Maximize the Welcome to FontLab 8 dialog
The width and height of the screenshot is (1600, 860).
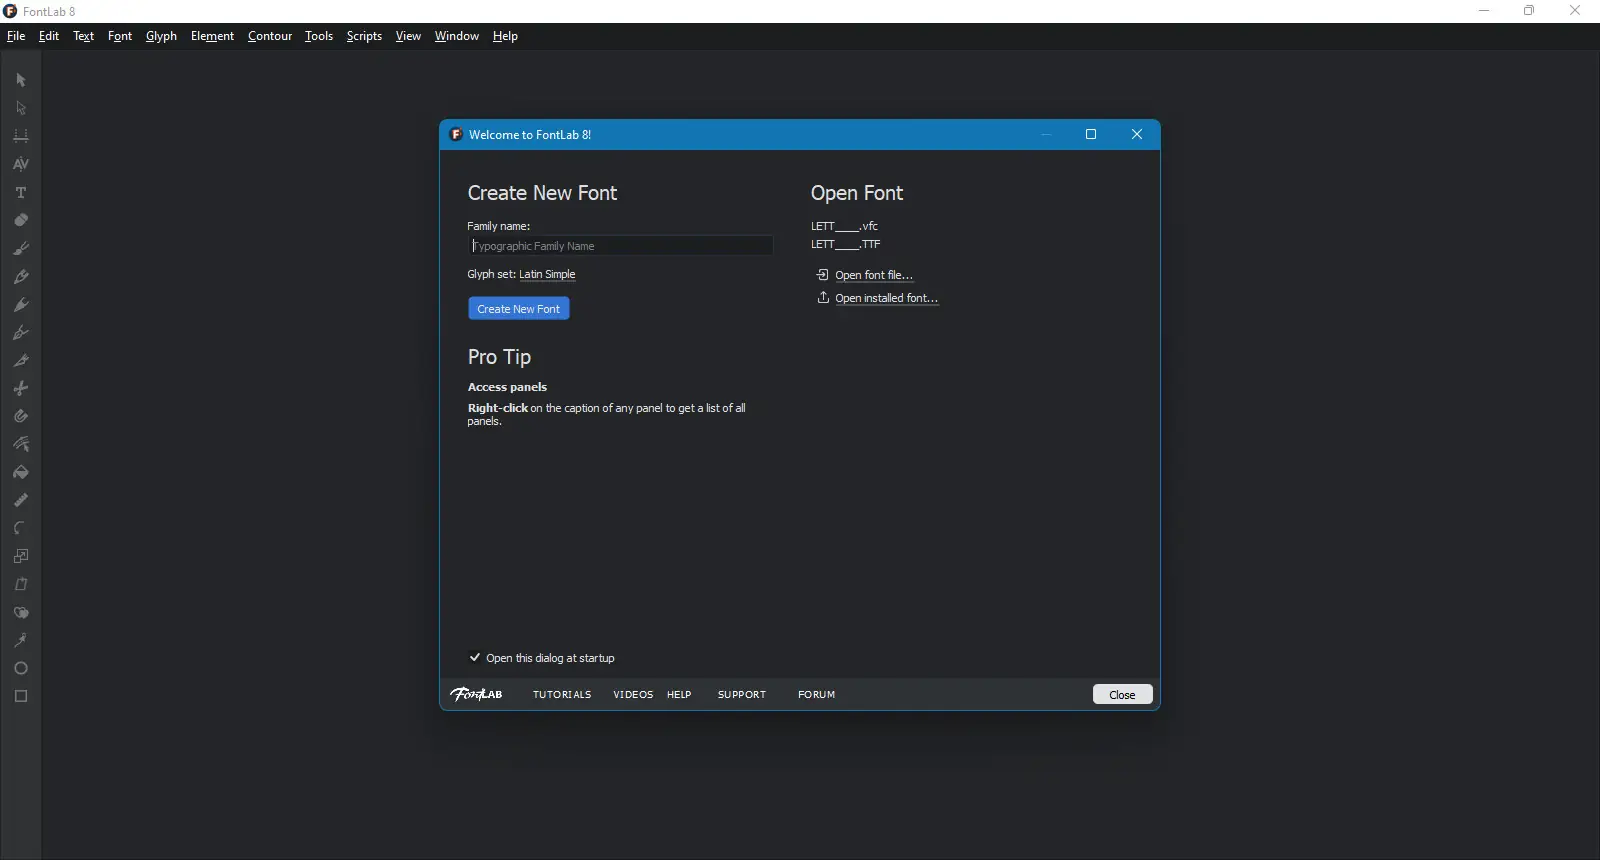pos(1091,135)
